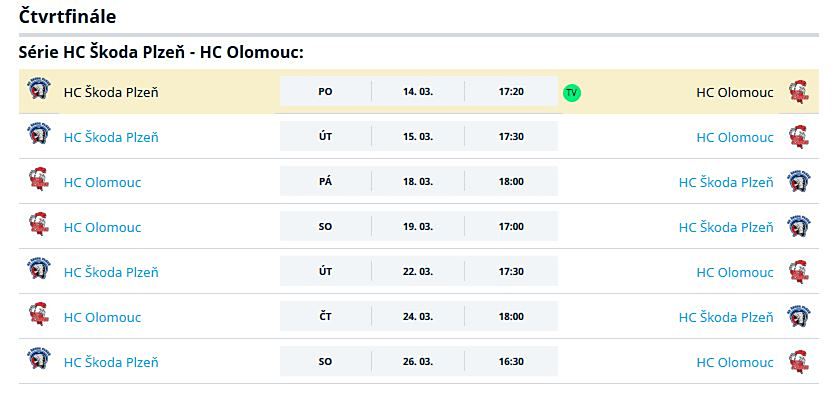Image resolution: width=836 pixels, height=401 pixels.
Task: Click Olomouc logo in the 14. 03. match row
Action: tap(799, 92)
